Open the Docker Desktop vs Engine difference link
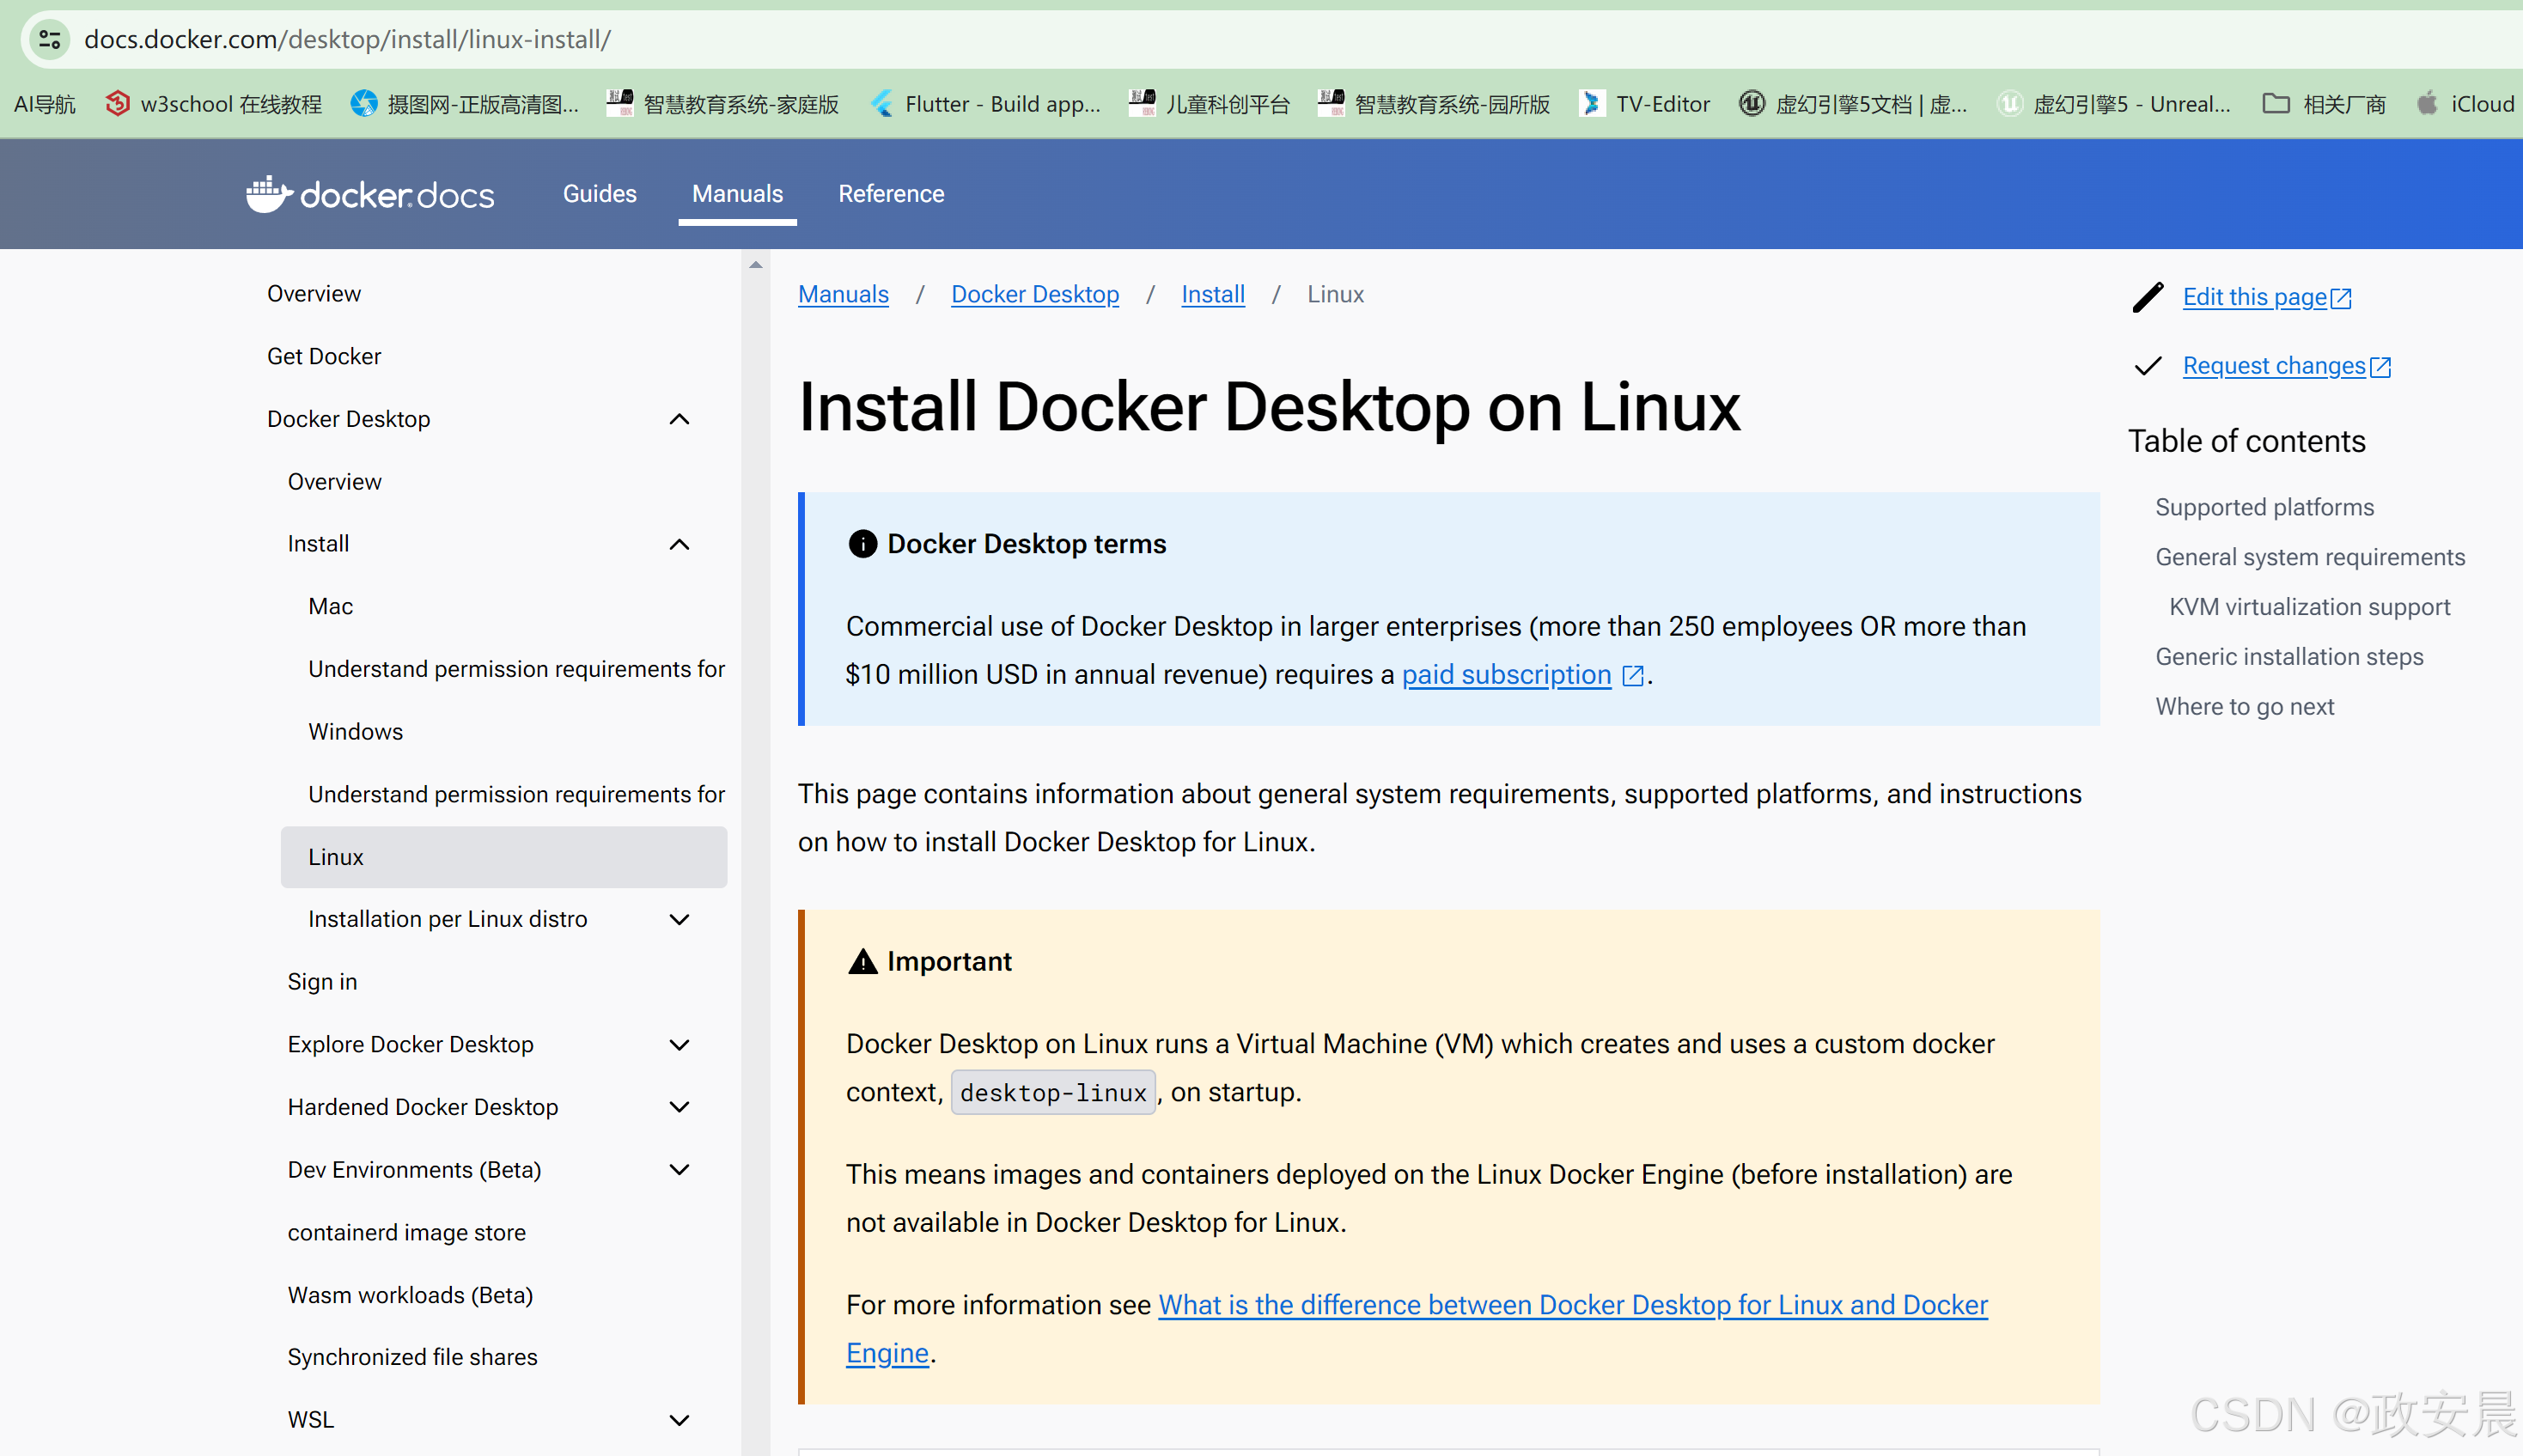The image size is (2523, 1456). (x=1417, y=1329)
